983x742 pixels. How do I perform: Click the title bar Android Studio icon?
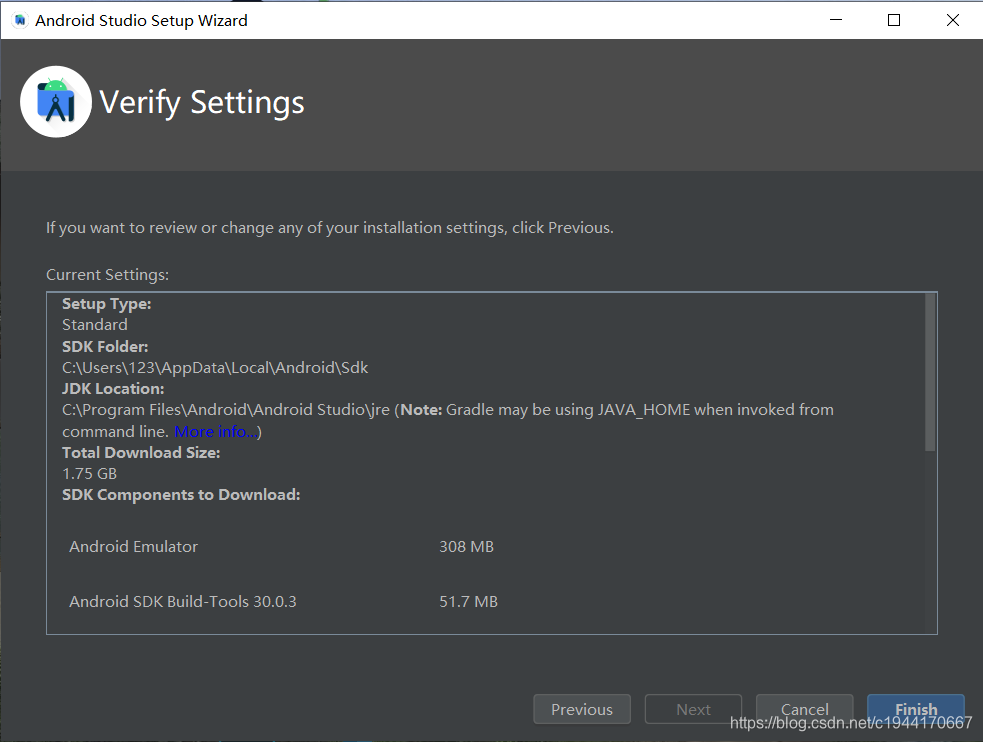click(20, 20)
